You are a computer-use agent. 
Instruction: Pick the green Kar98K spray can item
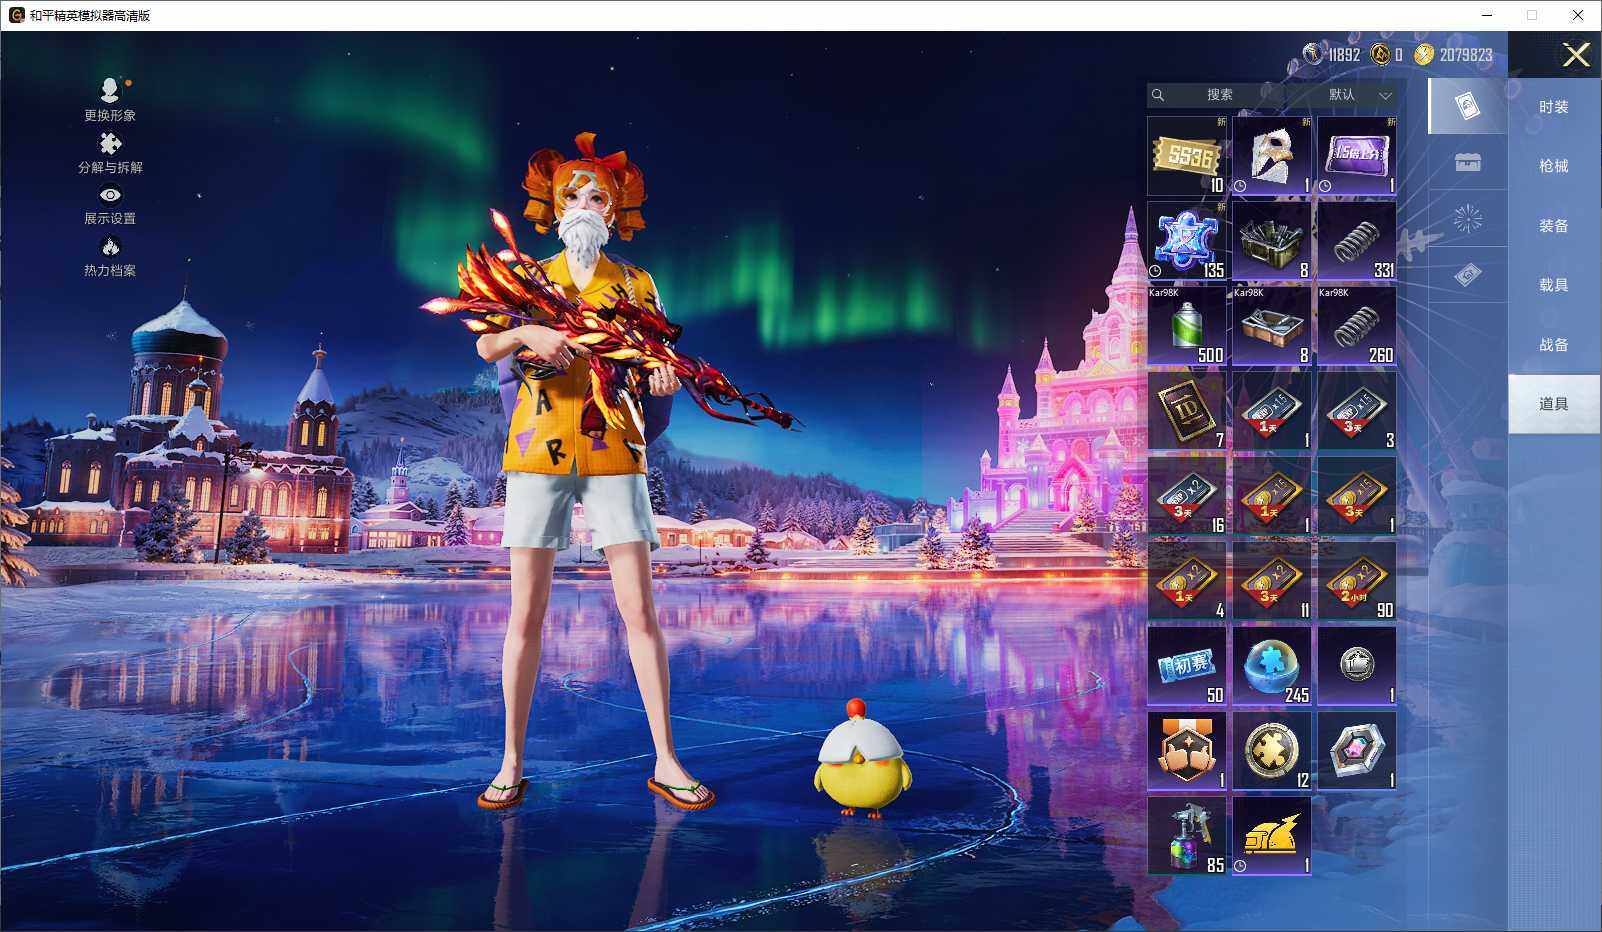(1187, 326)
